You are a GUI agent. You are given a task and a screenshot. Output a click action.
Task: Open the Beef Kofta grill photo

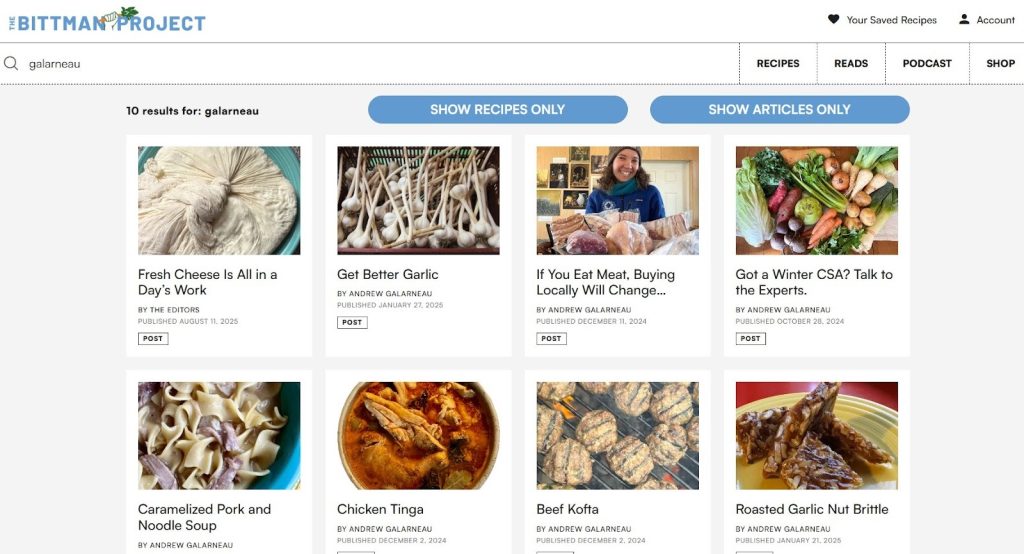tap(617, 435)
